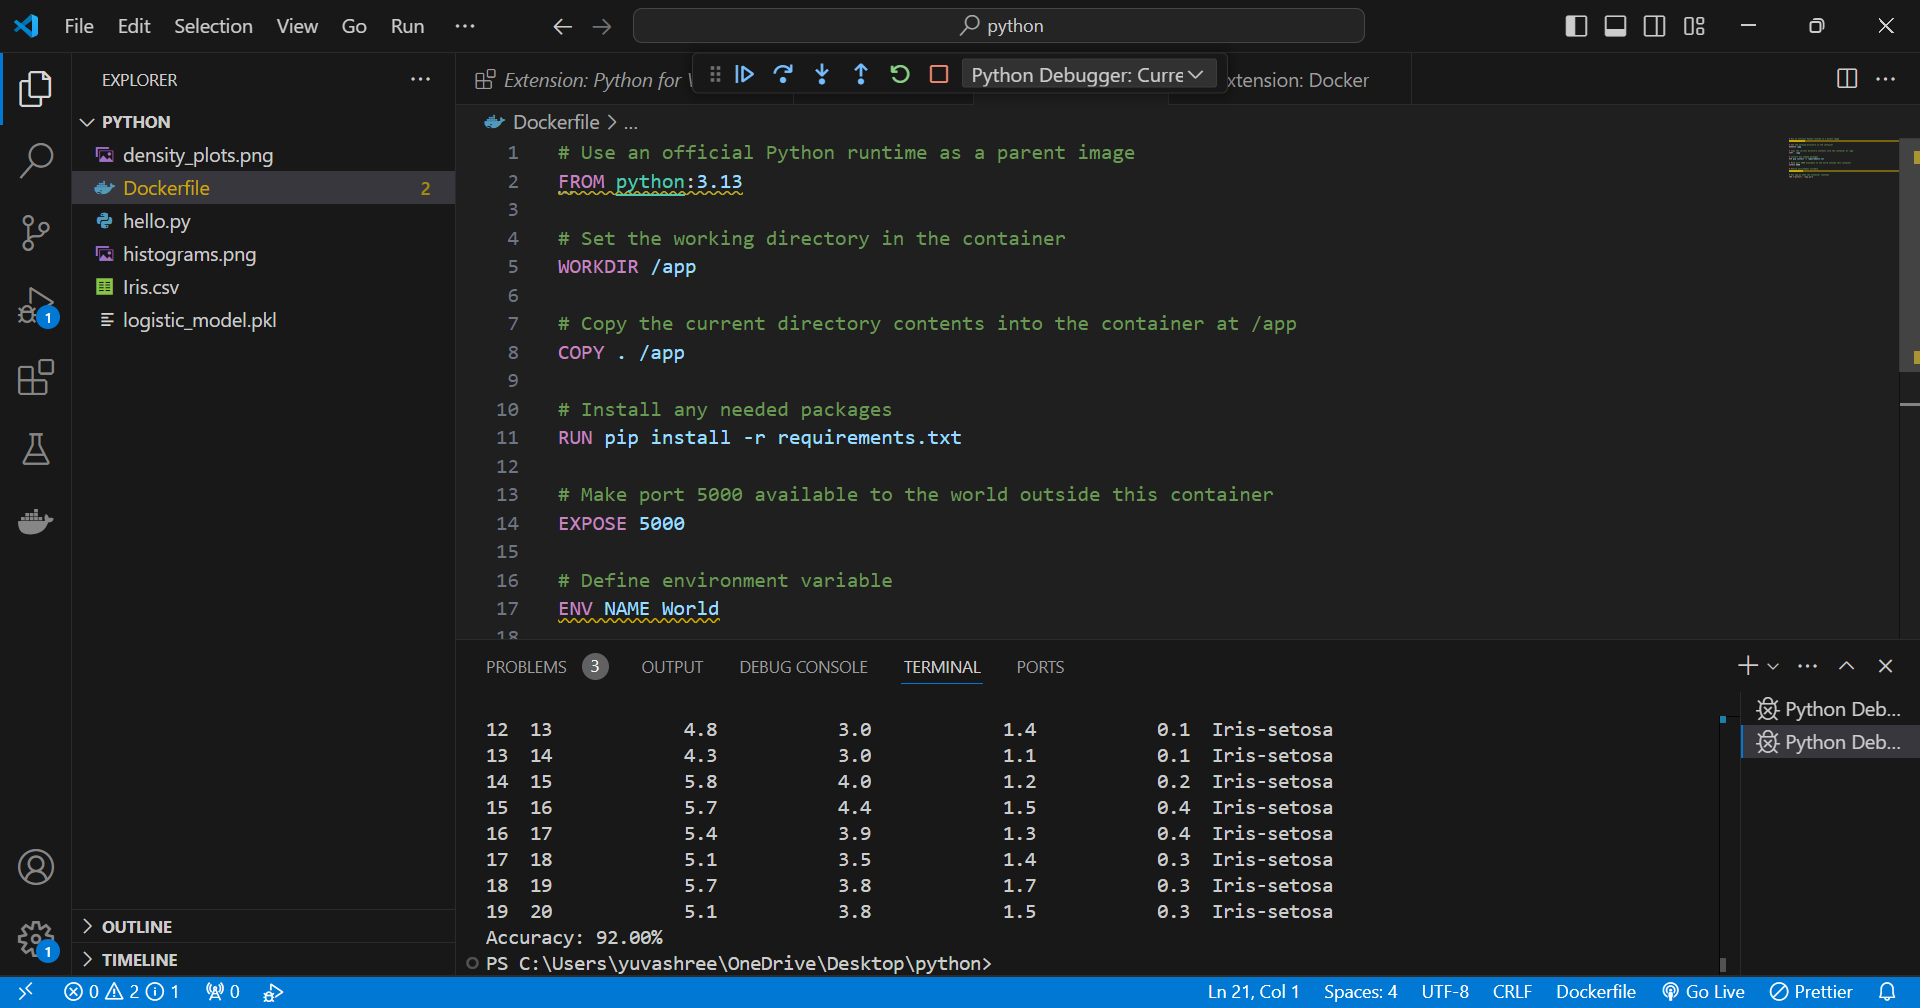Switch to the PORTS tab

1040,667
